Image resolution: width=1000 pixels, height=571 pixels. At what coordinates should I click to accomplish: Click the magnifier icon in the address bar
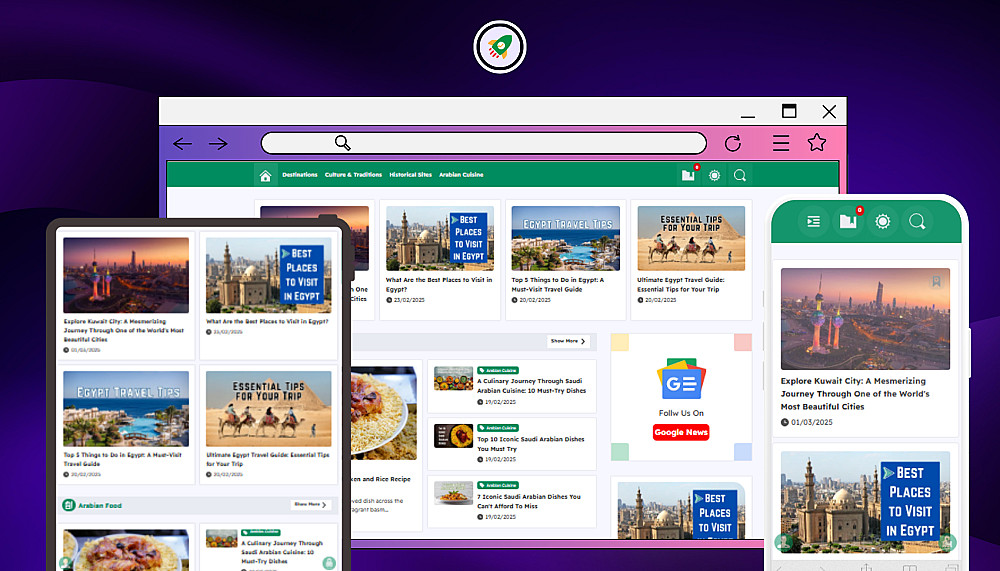pyautogui.click(x=342, y=143)
